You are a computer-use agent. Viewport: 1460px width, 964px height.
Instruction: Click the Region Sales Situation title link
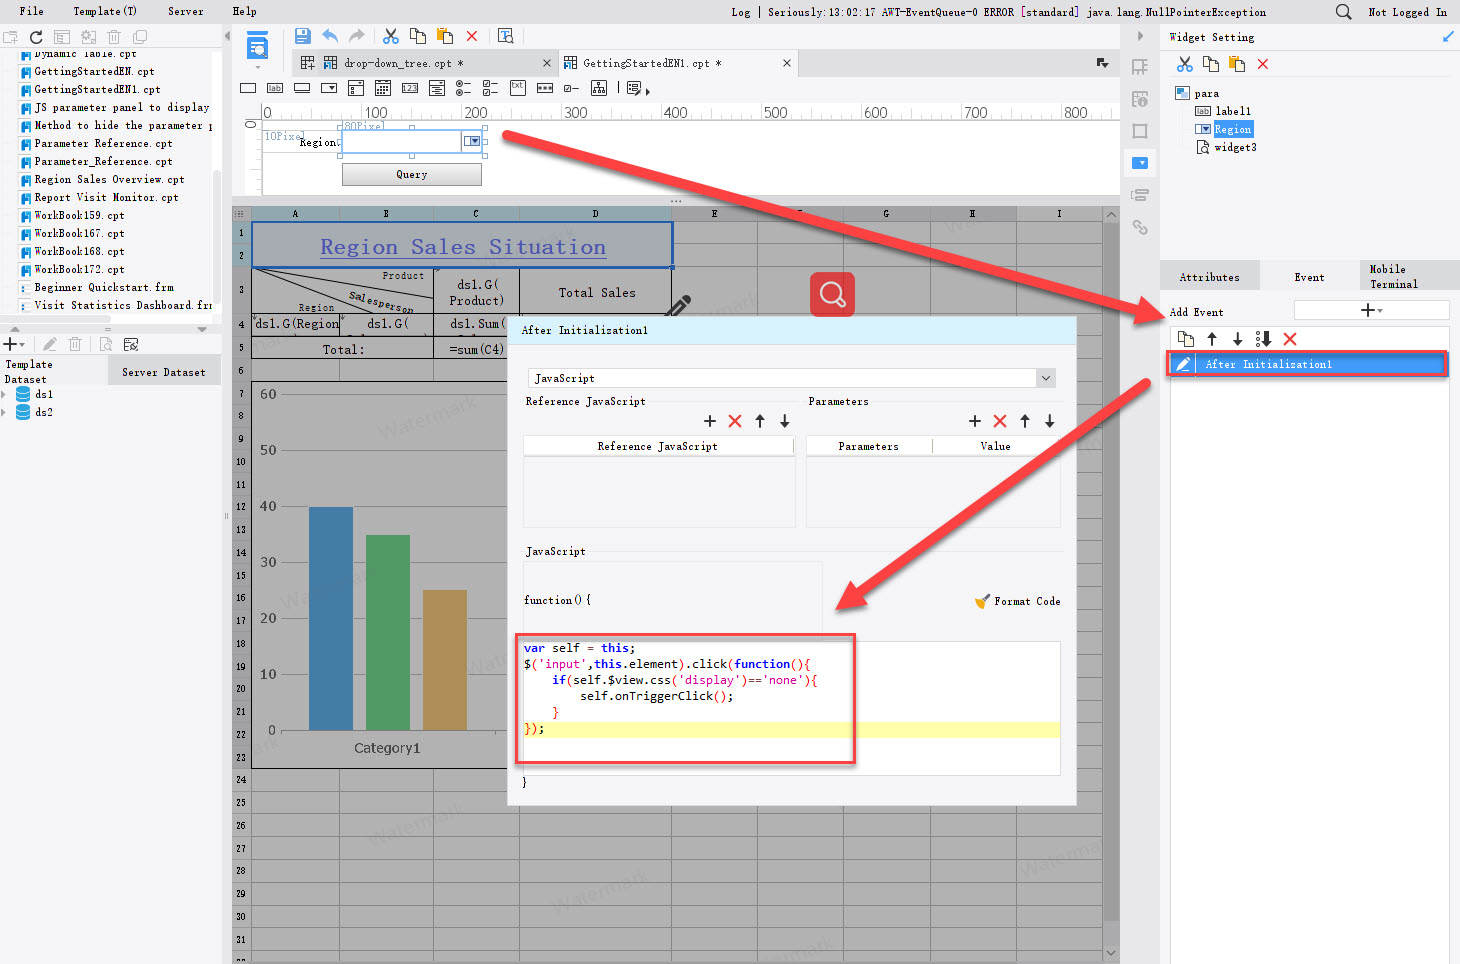click(x=463, y=247)
